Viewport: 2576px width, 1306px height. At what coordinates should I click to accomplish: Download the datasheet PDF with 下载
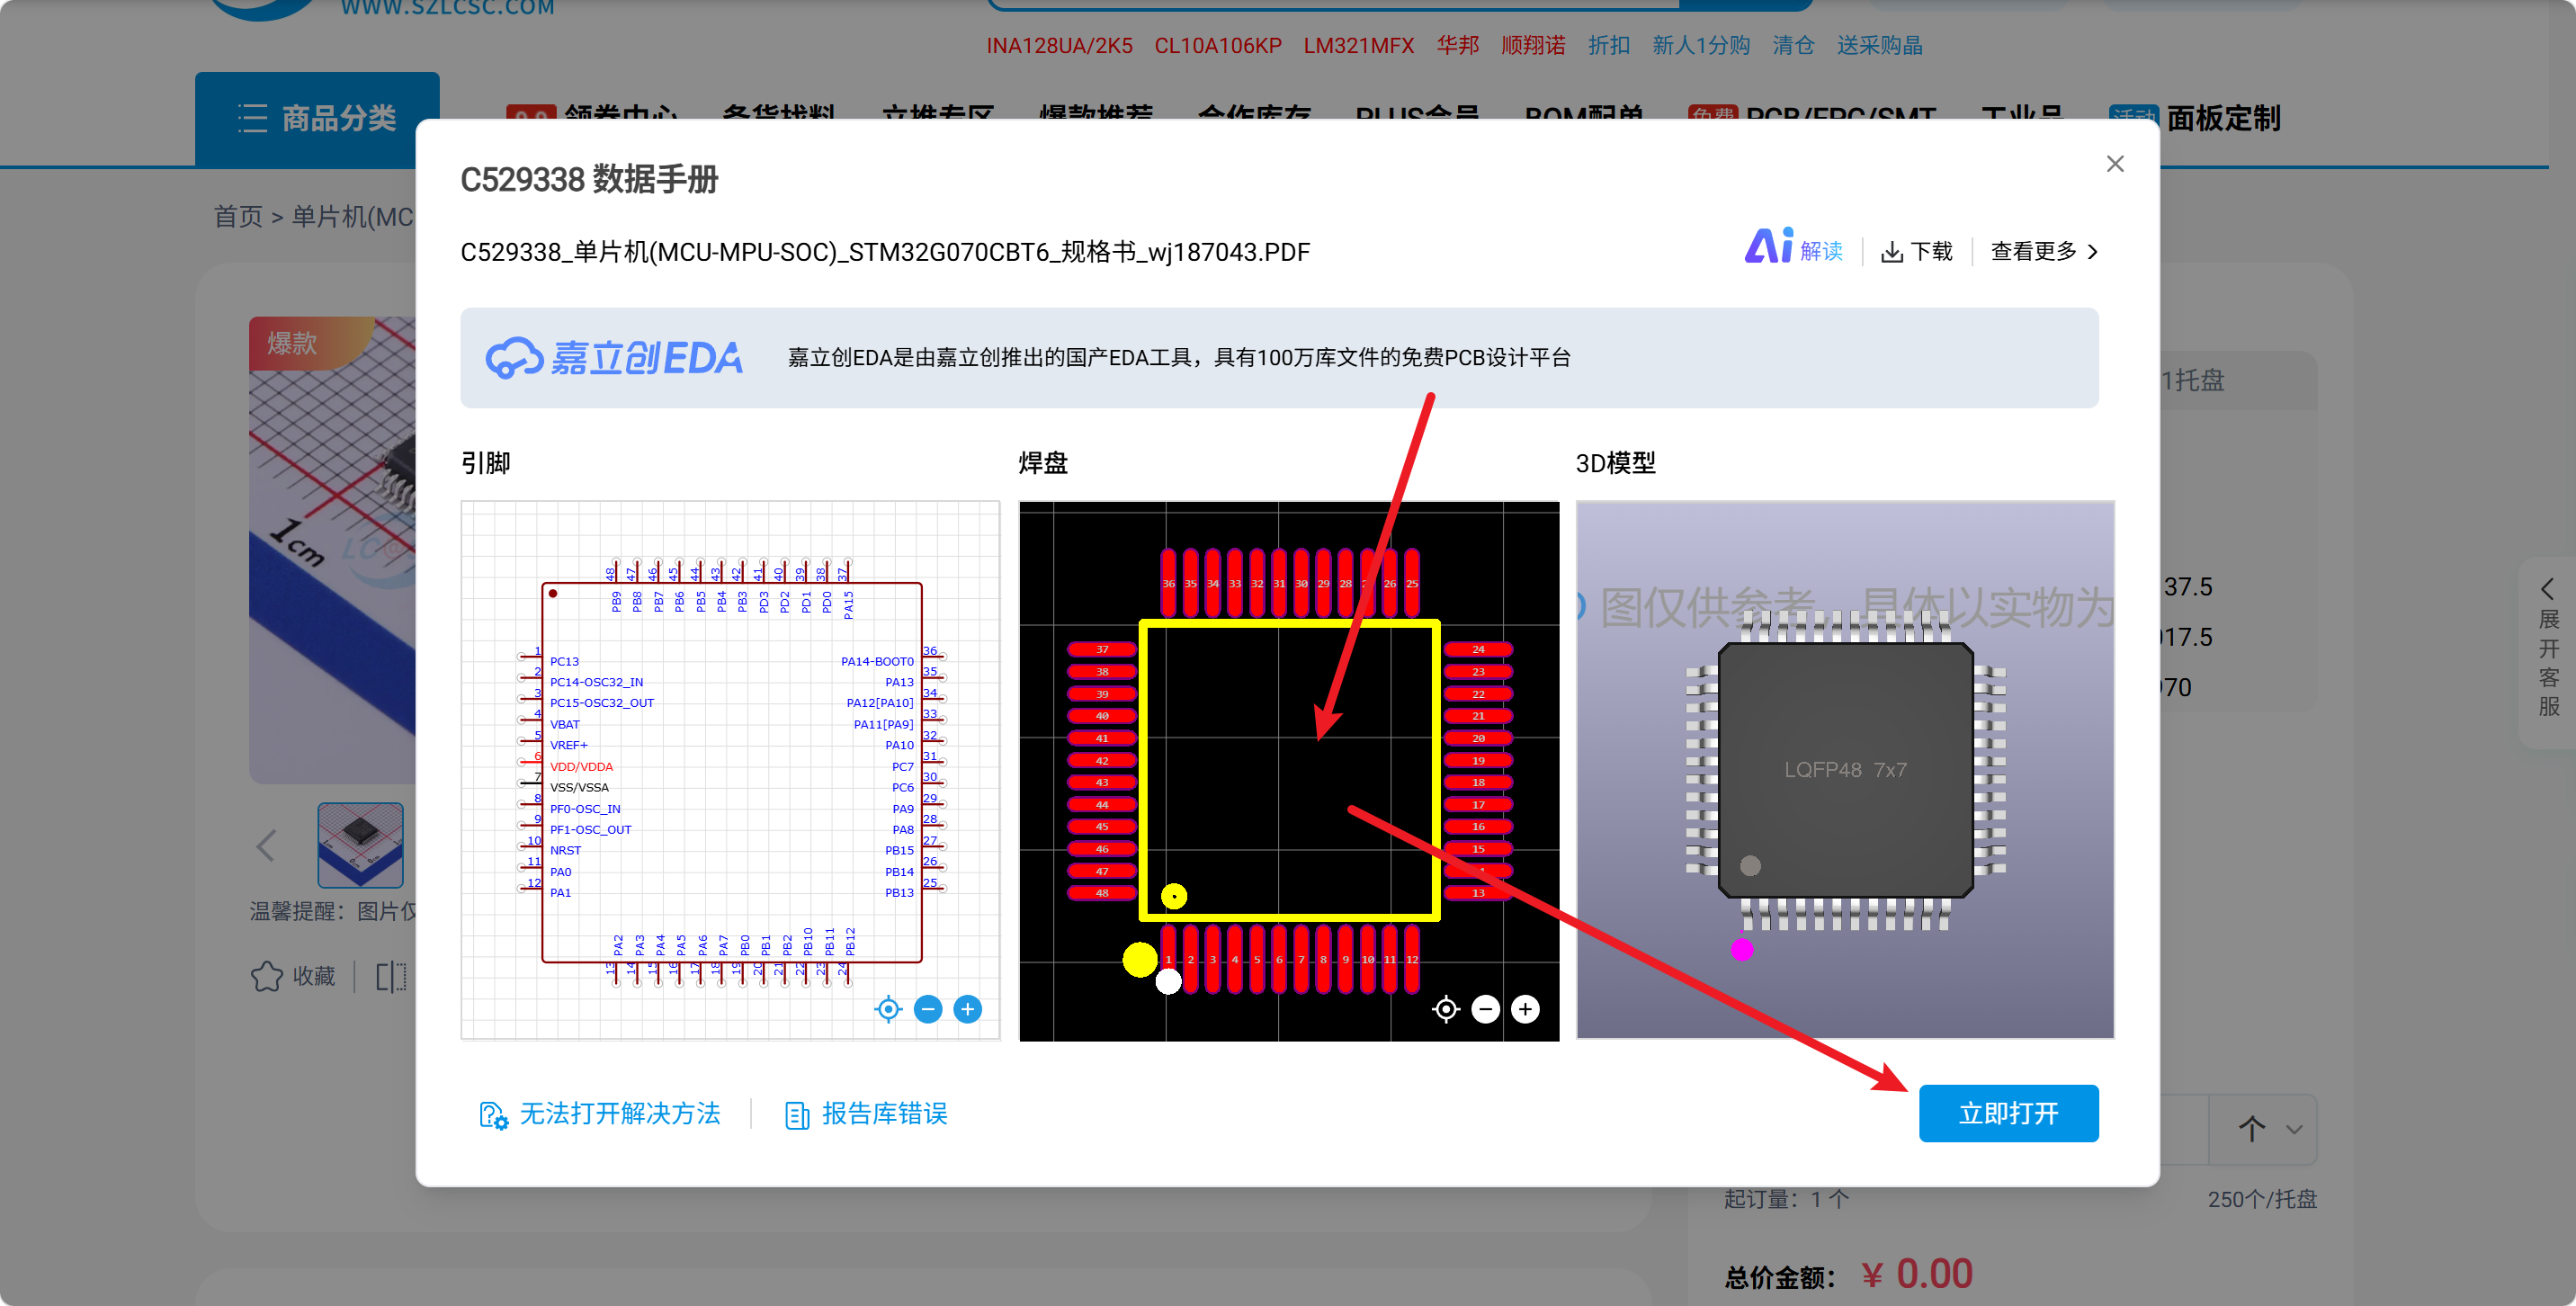click(1916, 251)
